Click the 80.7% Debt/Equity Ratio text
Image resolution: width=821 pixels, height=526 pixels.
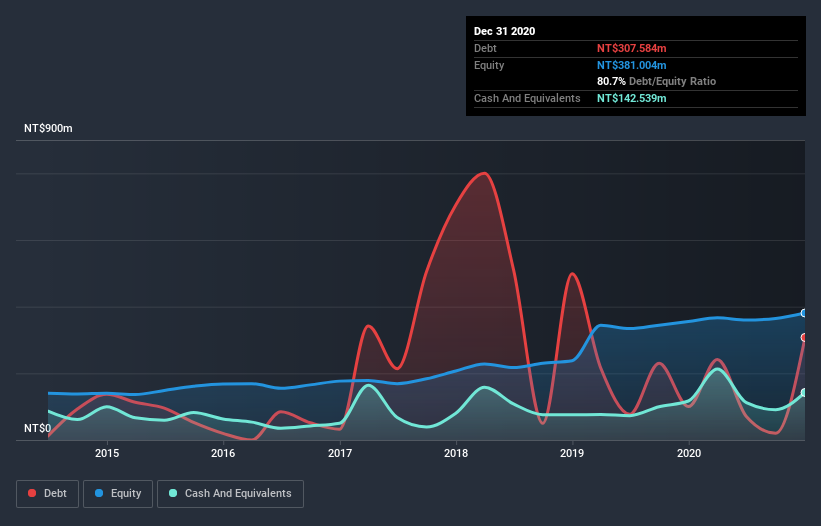657,81
